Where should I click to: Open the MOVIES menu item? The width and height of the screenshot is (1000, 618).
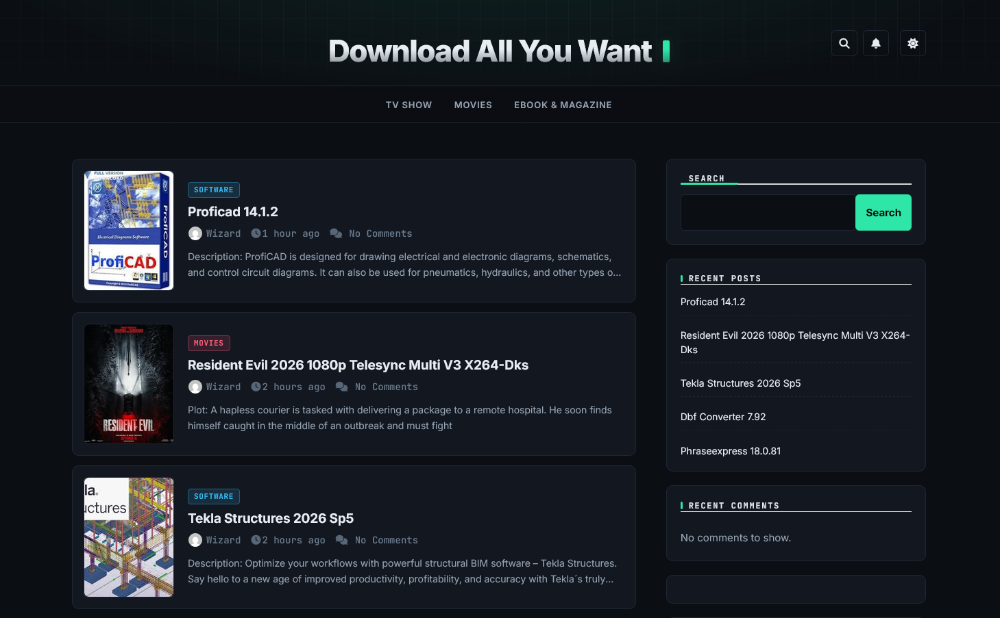point(473,105)
